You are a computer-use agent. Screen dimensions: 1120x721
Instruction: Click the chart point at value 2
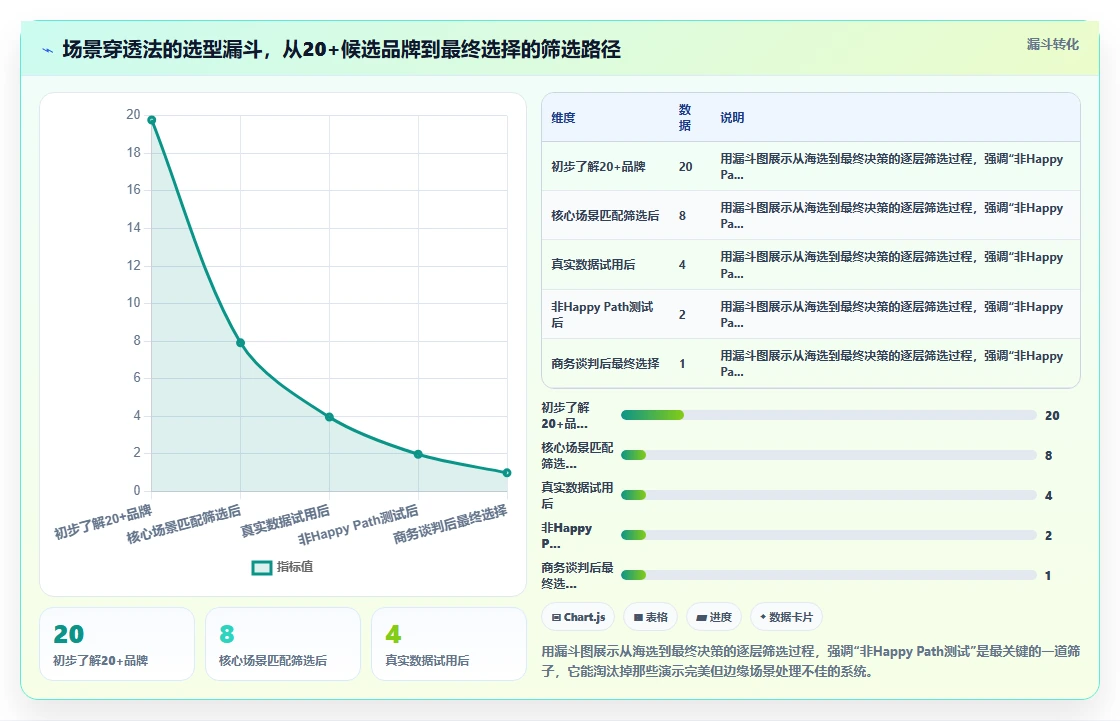click(x=419, y=454)
